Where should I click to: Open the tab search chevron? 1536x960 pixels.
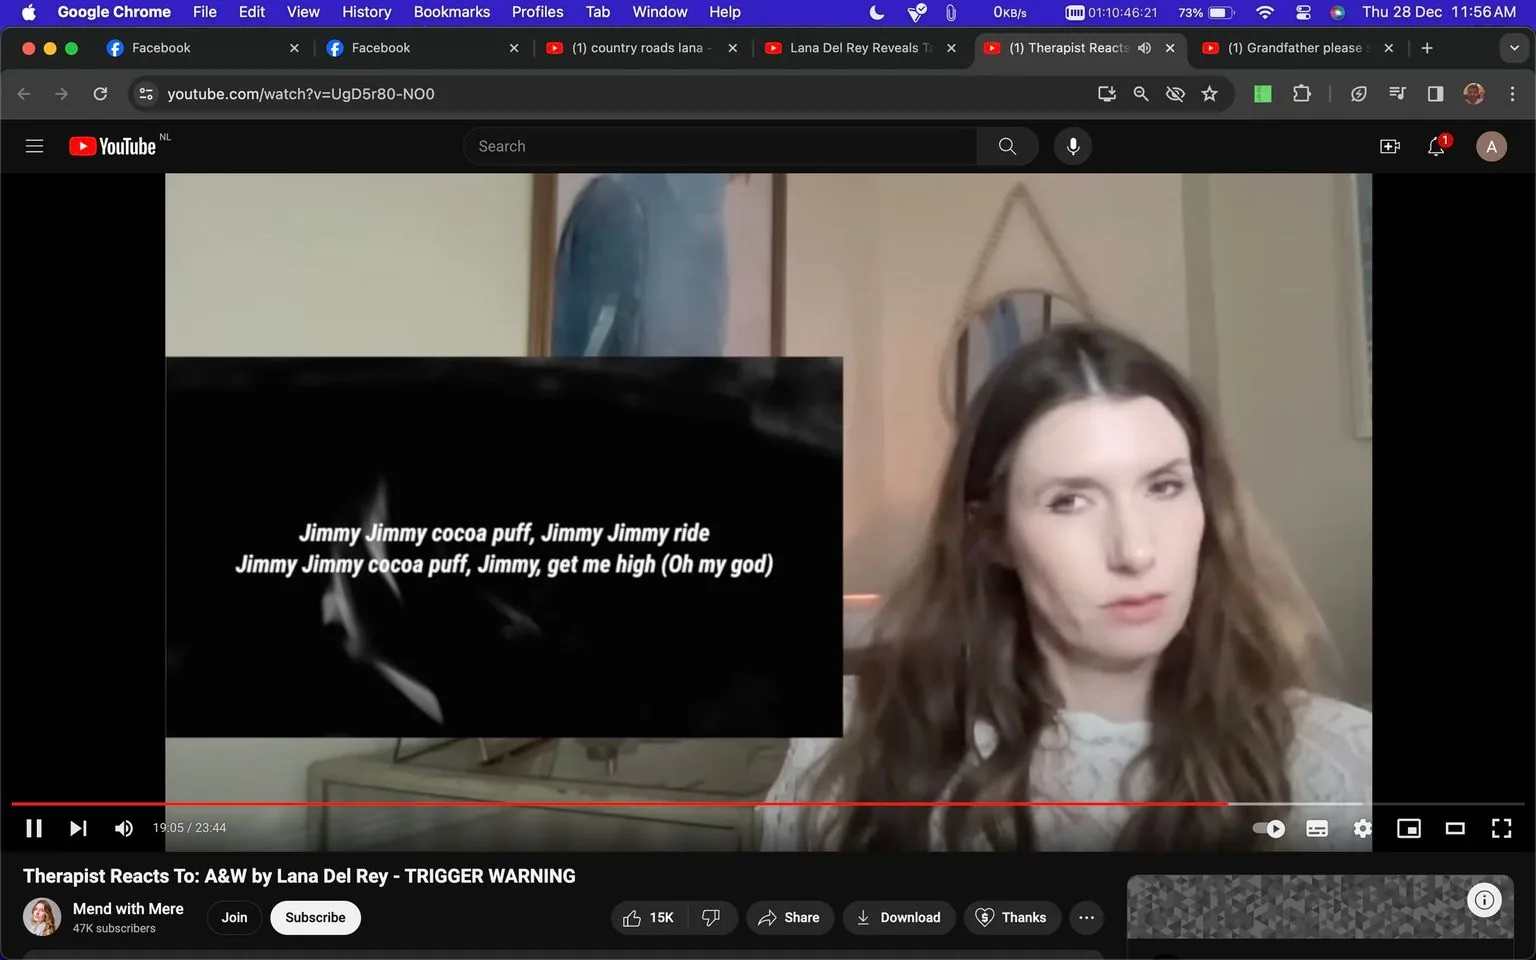point(1514,47)
